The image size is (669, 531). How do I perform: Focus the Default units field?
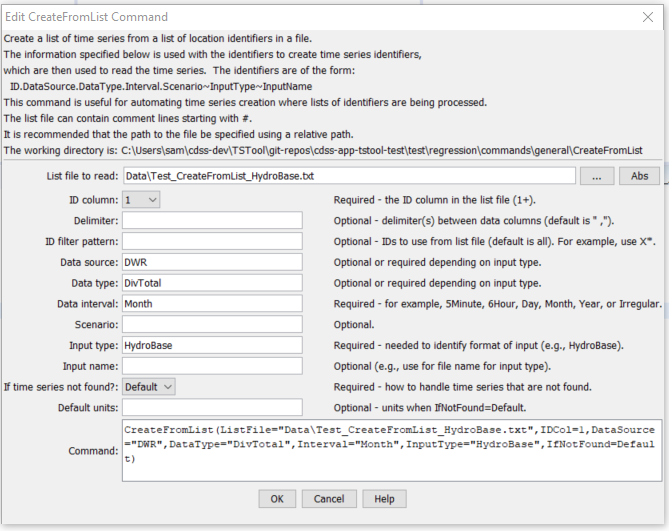tap(212, 408)
